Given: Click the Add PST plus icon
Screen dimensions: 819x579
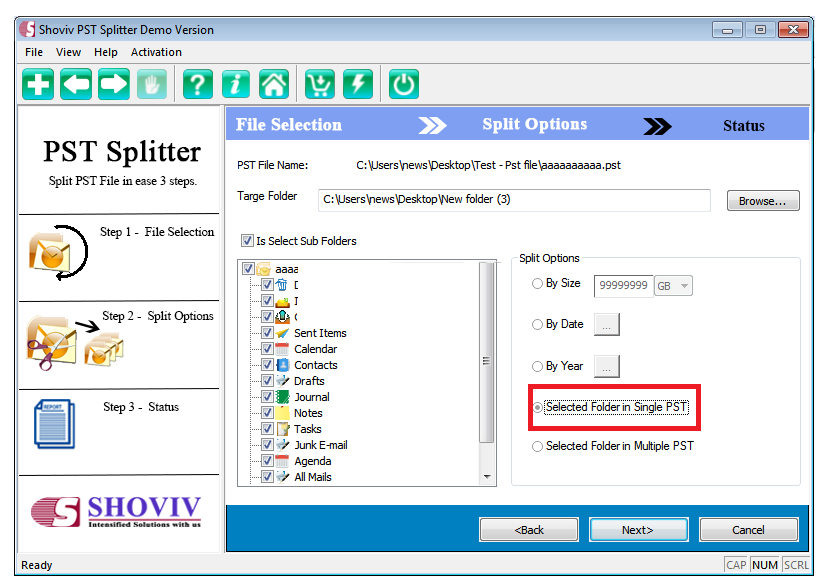Looking at the screenshot, I should pos(37,84).
